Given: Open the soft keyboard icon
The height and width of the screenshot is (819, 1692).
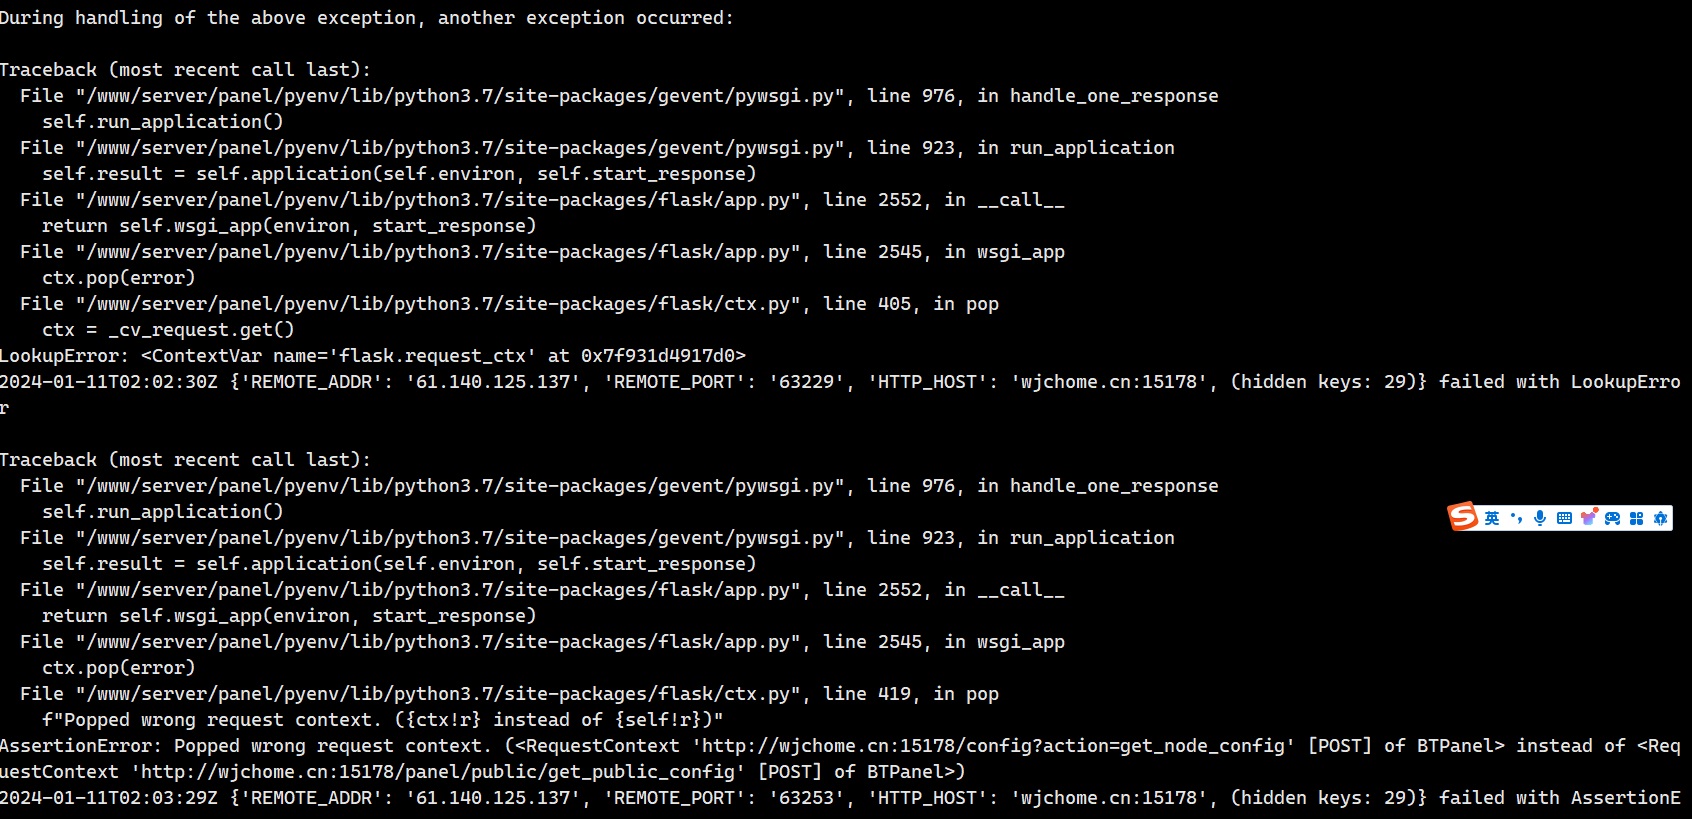Looking at the screenshot, I should click(1564, 518).
